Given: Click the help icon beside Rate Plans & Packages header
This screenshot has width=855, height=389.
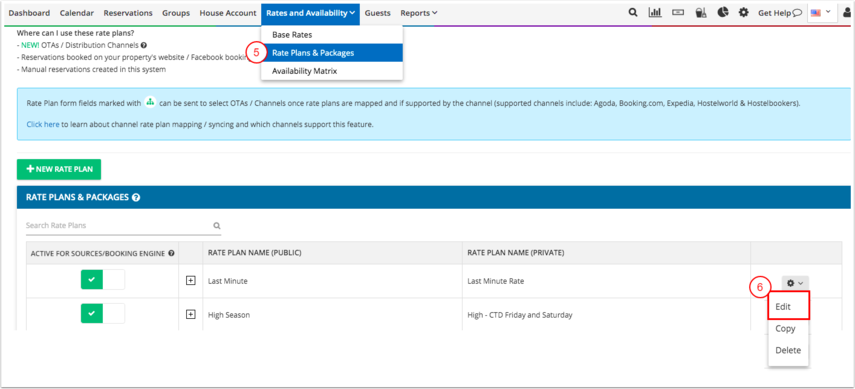Looking at the screenshot, I should [136, 198].
